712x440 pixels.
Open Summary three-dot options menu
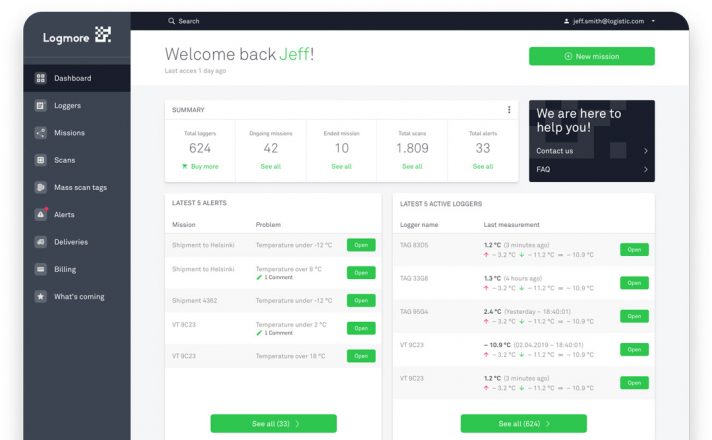[x=509, y=109]
